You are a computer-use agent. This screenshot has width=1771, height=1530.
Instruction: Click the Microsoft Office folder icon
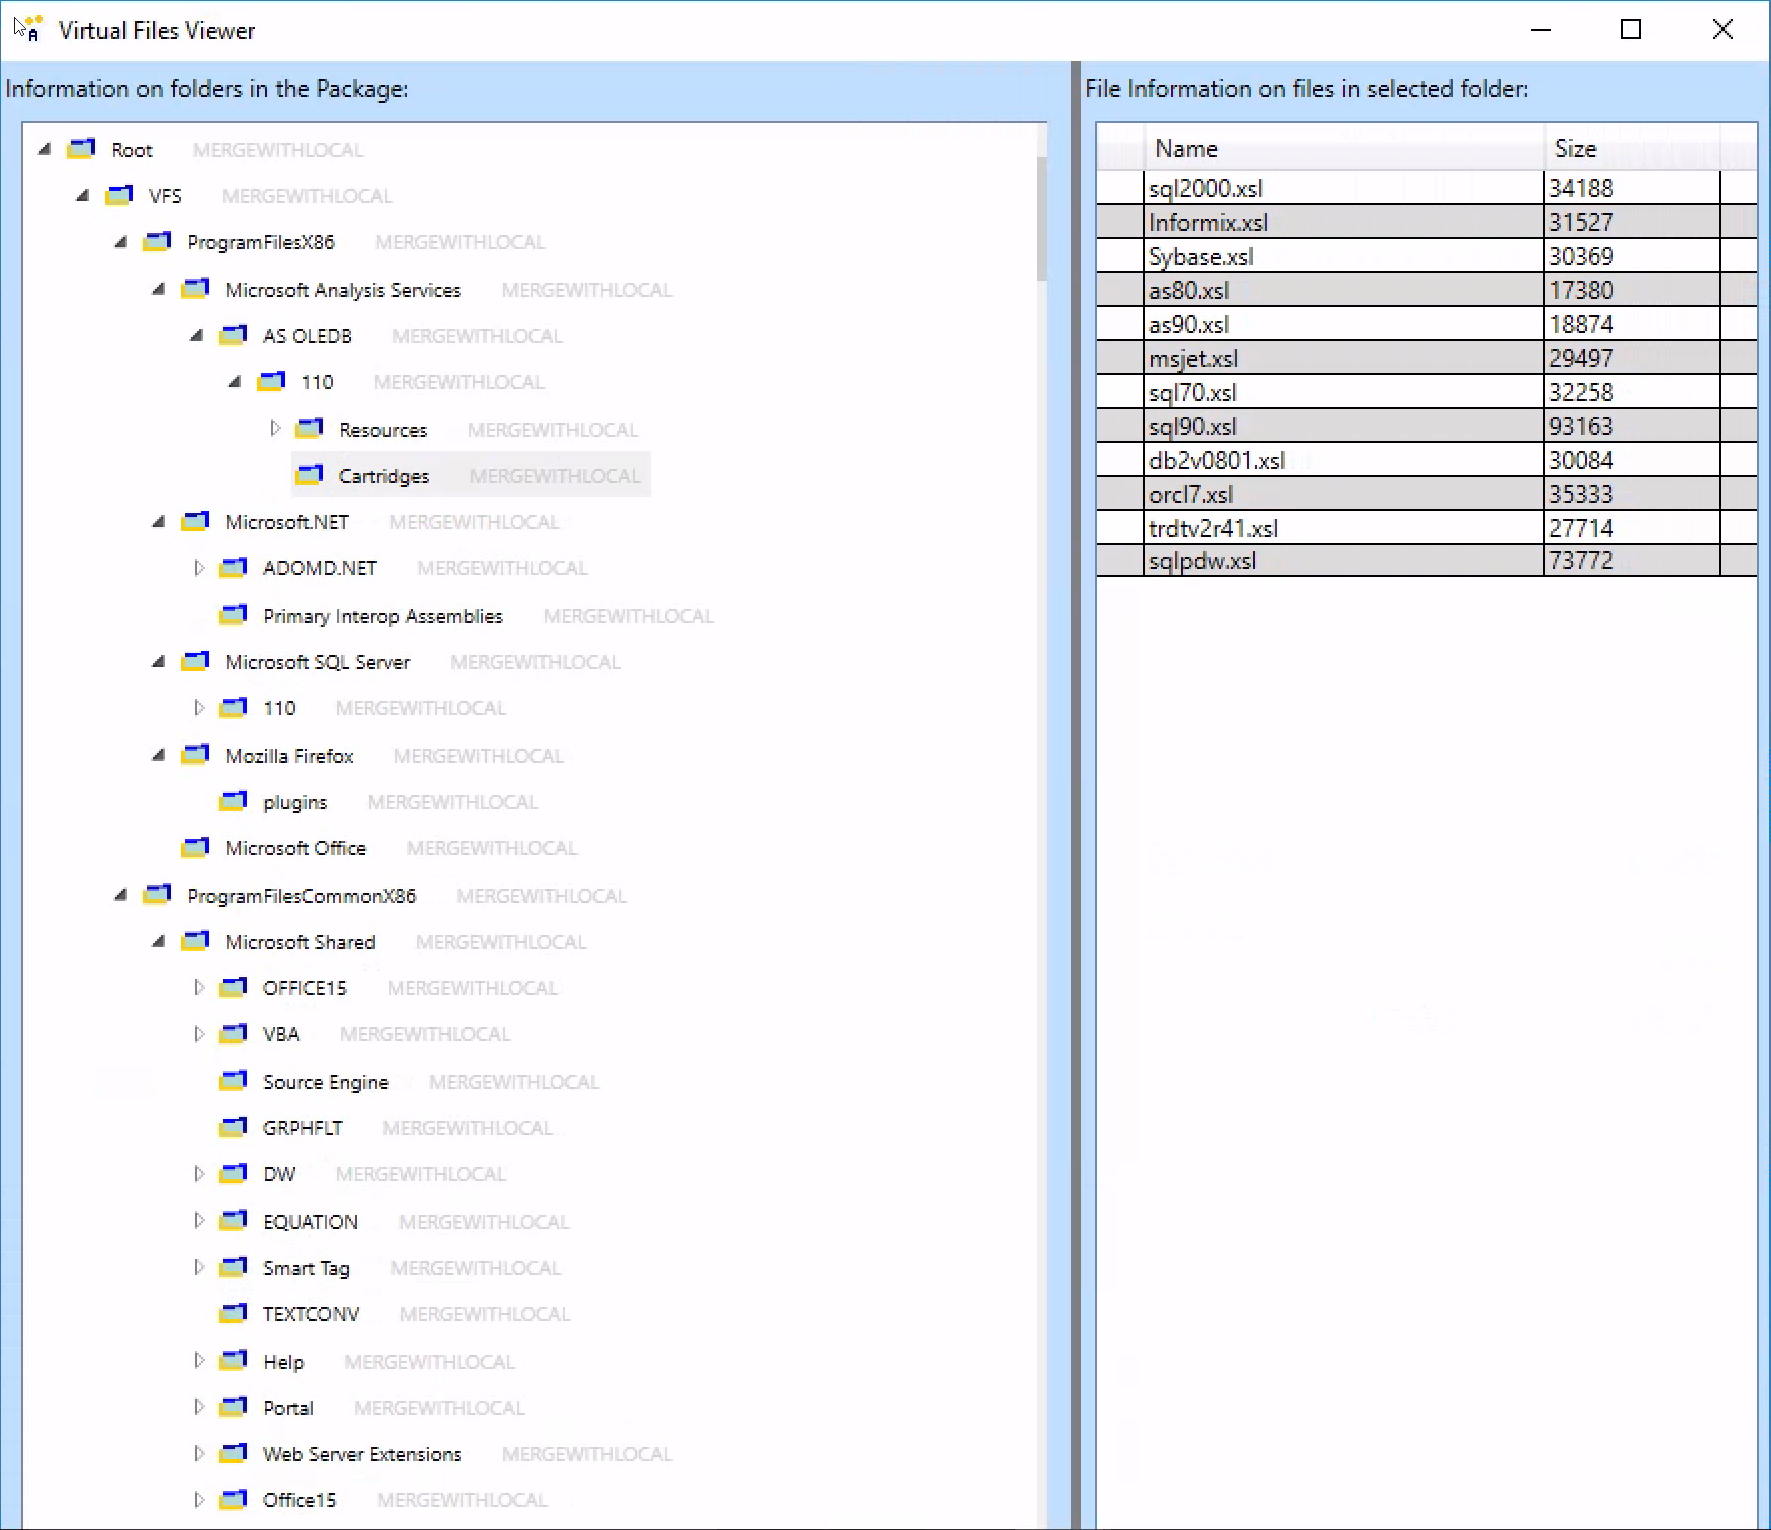pyautogui.click(x=195, y=847)
